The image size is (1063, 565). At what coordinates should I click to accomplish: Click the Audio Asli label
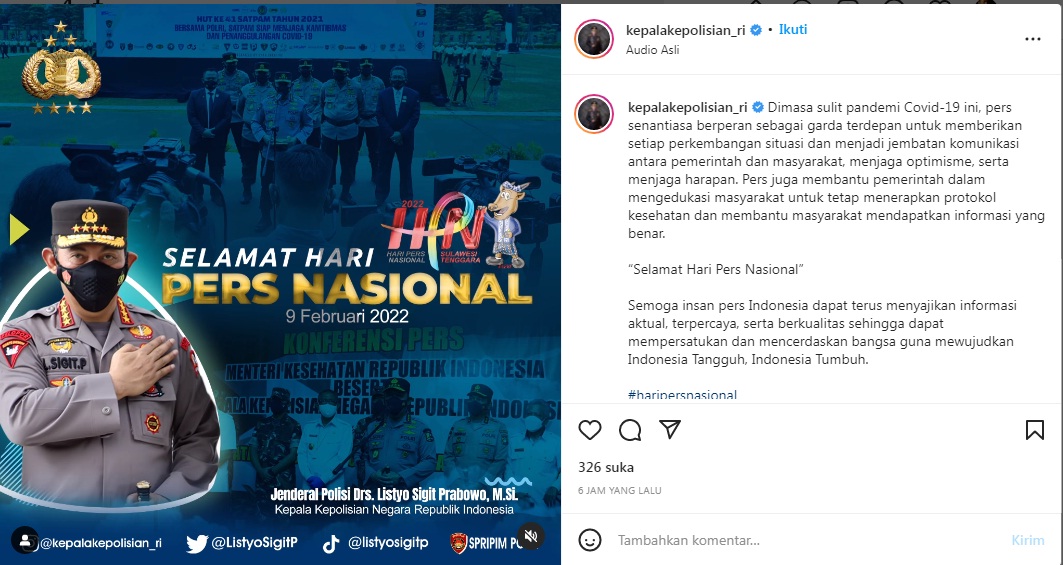(x=652, y=50)
